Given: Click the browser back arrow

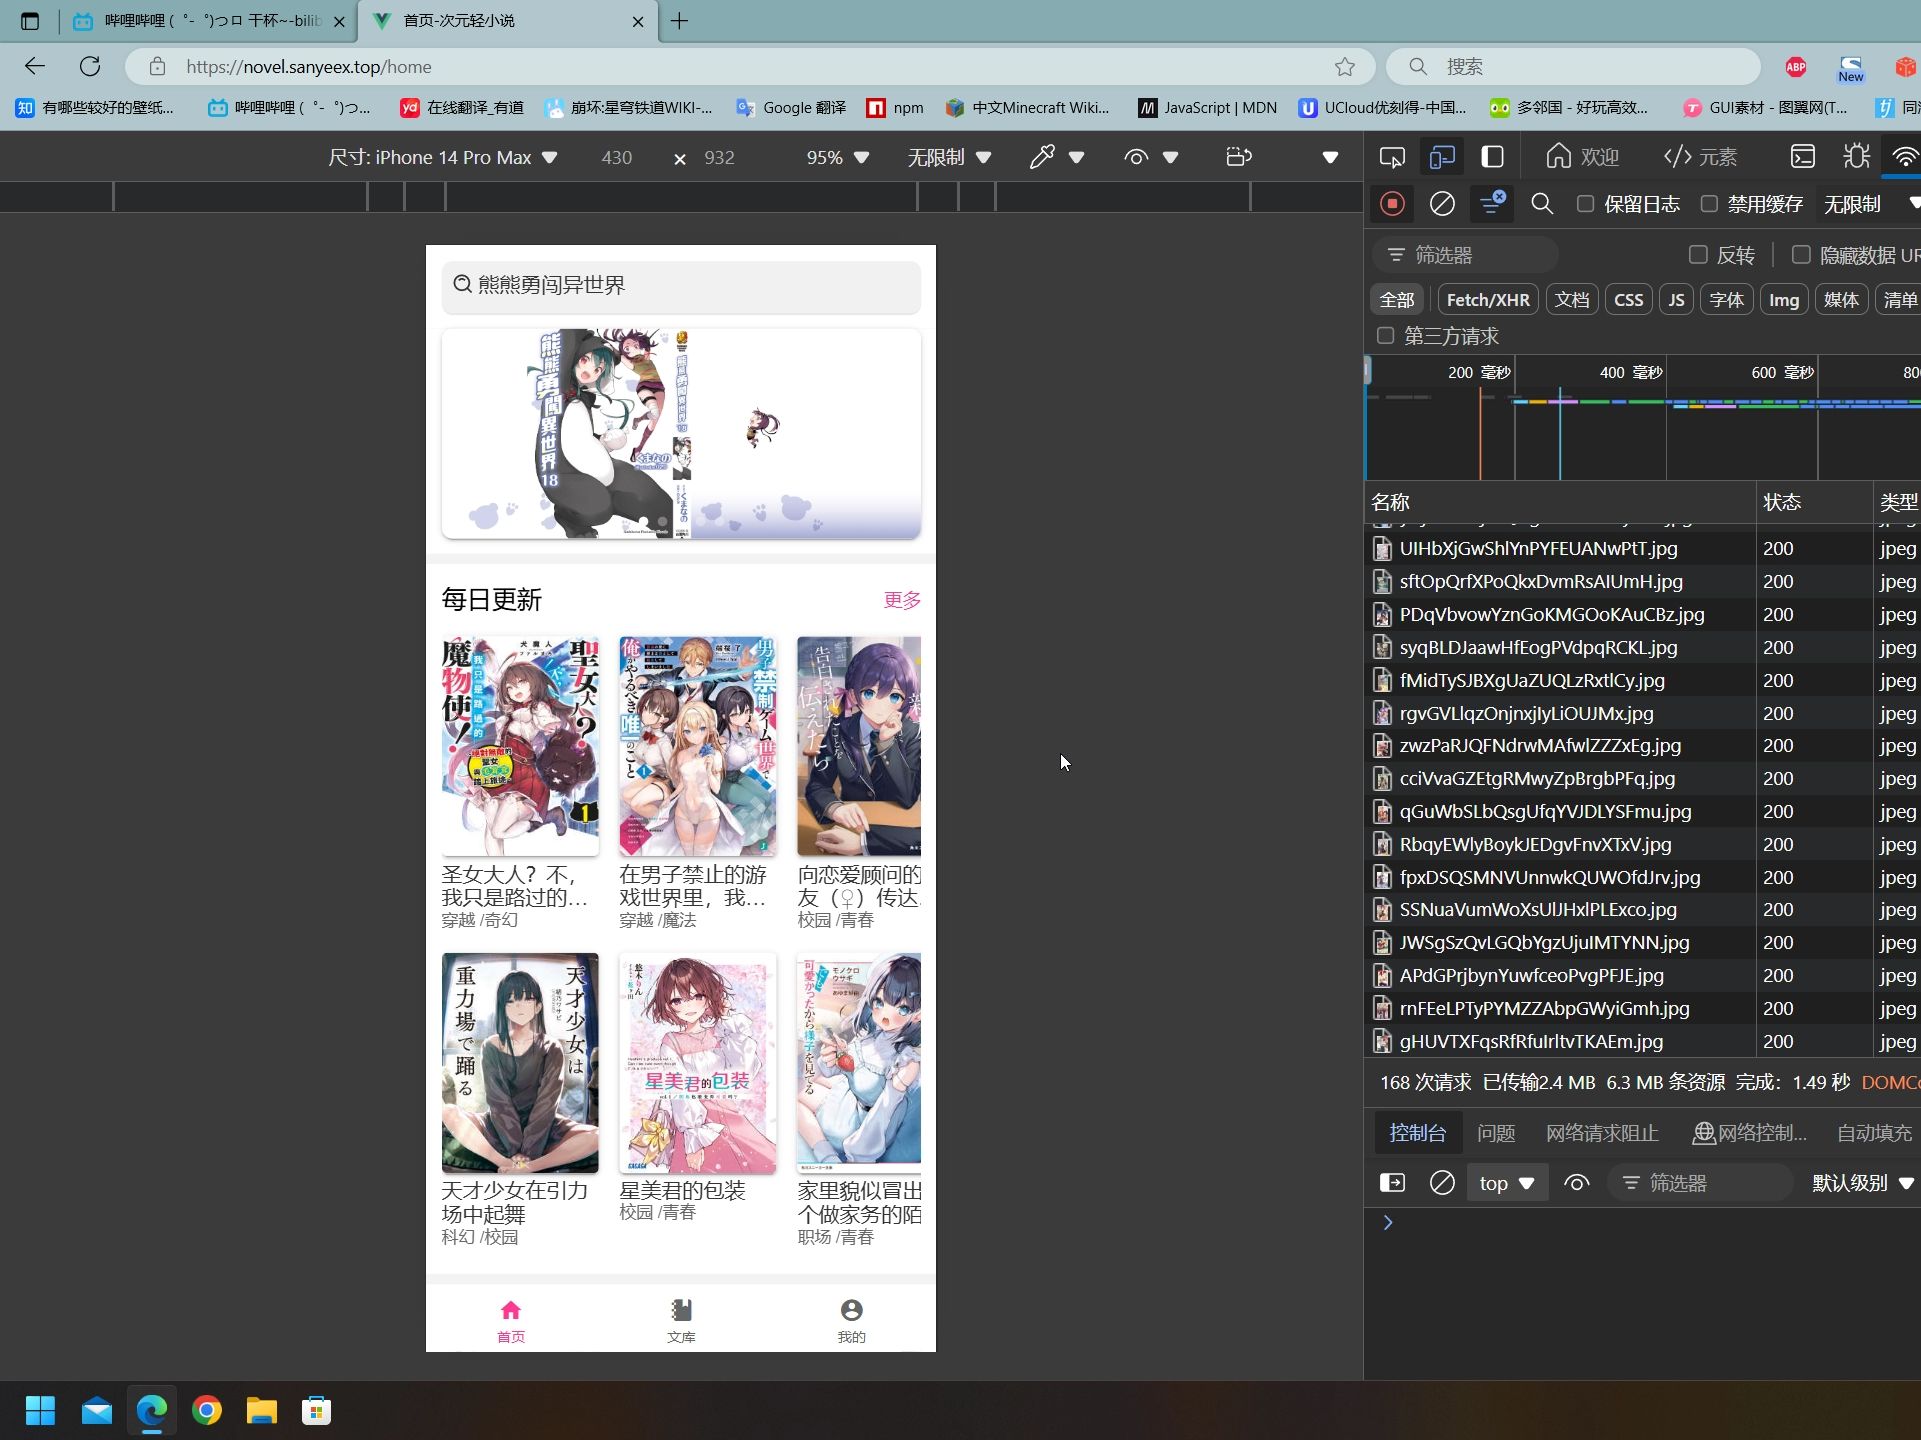Looking at the screenshot, I should click(35, 66).
